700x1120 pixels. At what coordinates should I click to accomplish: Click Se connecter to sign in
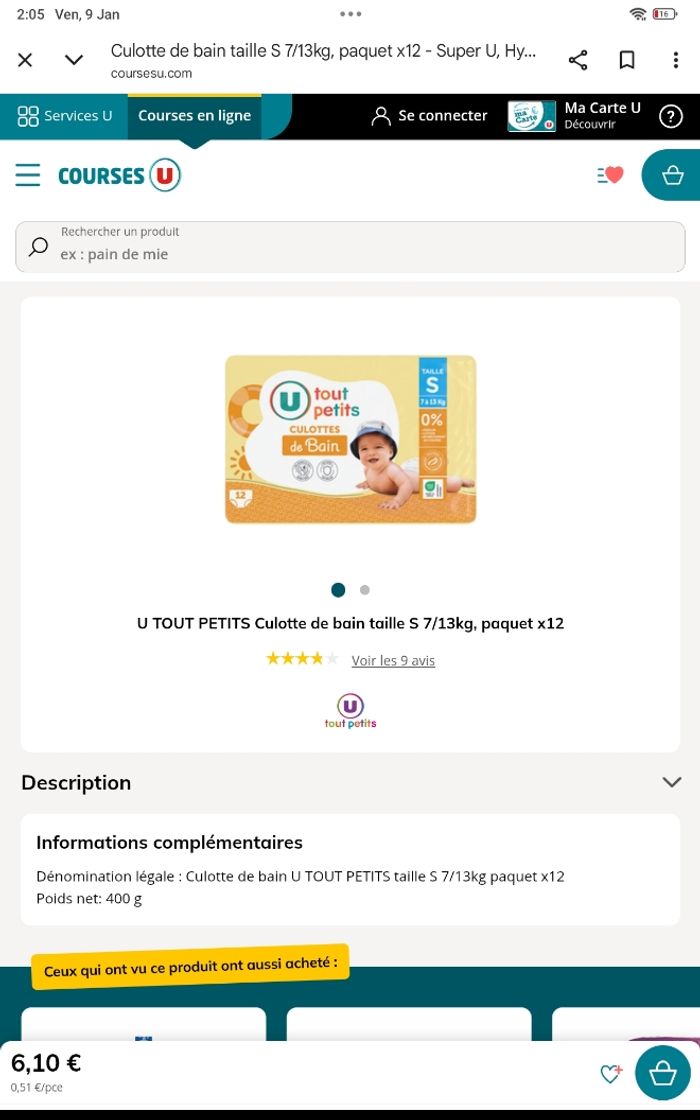pos(429,116)
